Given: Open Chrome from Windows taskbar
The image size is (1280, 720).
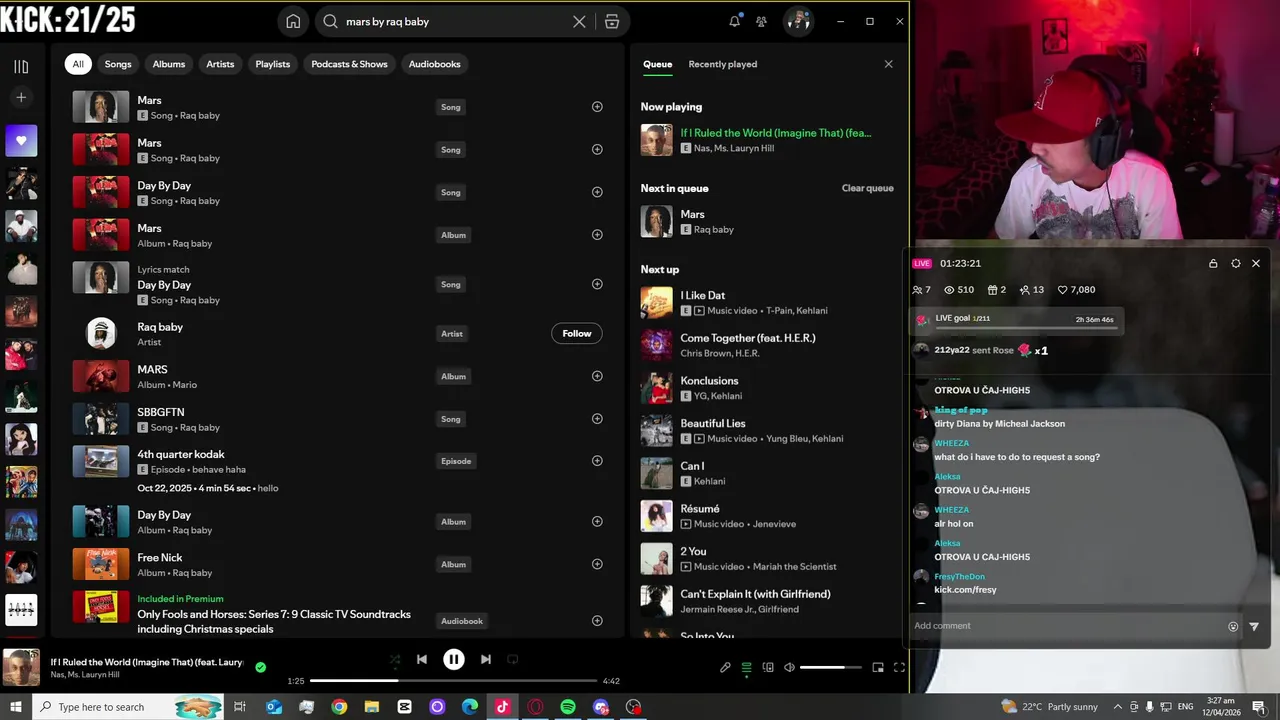Looking at the screenshot, I should [339, 707].
